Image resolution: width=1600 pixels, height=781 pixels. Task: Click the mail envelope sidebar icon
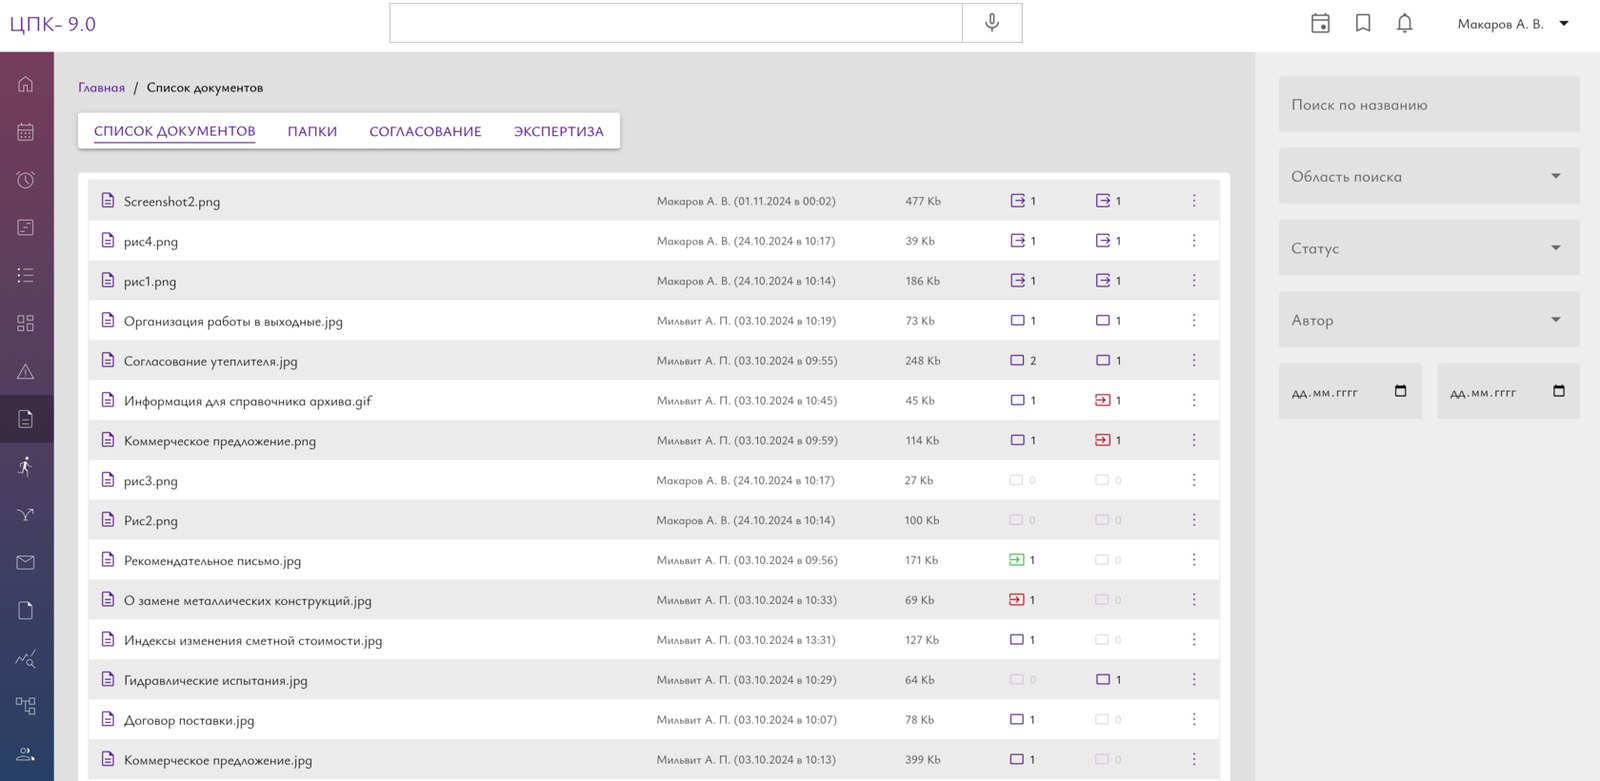[26, 563]
